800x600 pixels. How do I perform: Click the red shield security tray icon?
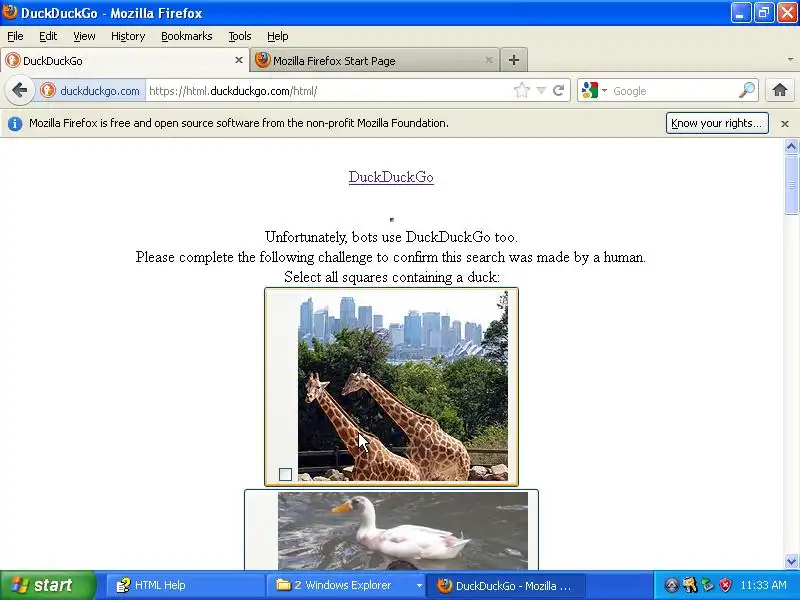(726, 585)
